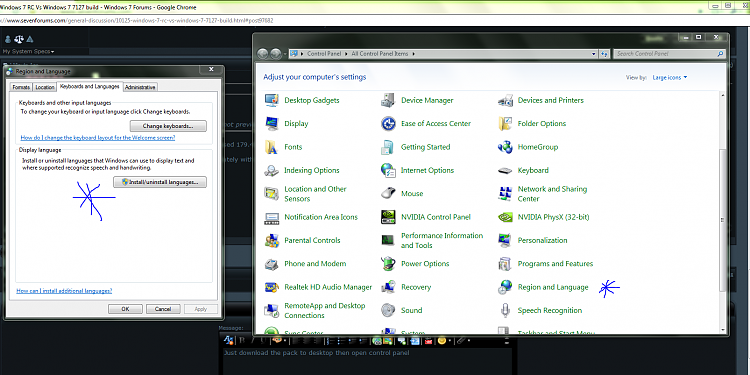
Task: Open the Recovery icon
Action: click(x=388, y=287)
